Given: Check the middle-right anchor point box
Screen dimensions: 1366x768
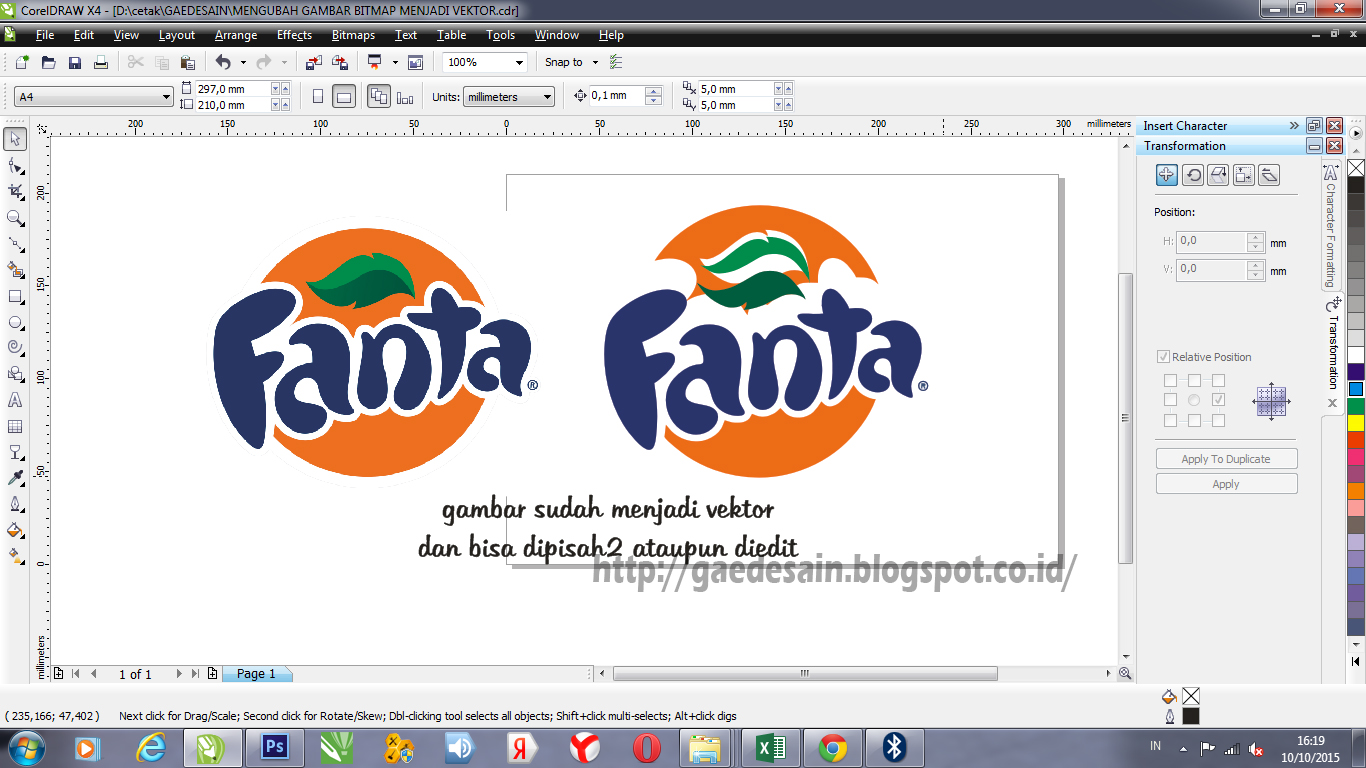Looking at the screenshot, I should click(1218, 400).
